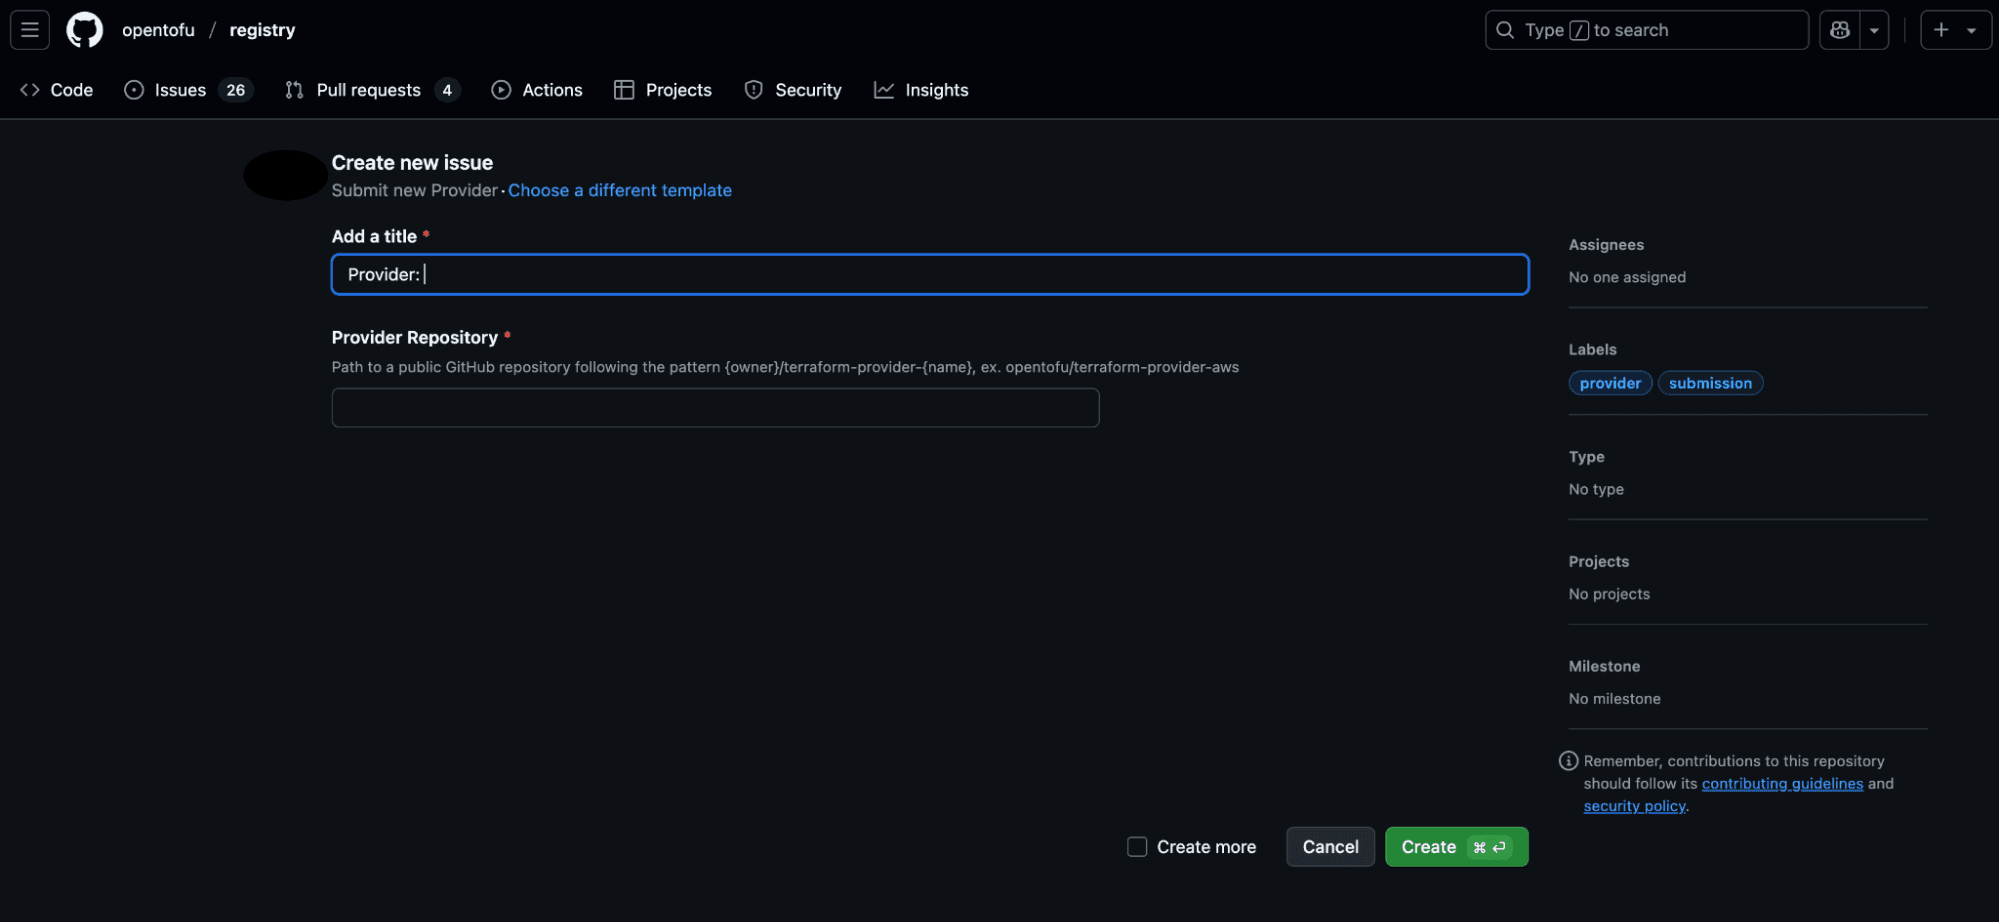Click 'No projects' text

click(1609, 594)
